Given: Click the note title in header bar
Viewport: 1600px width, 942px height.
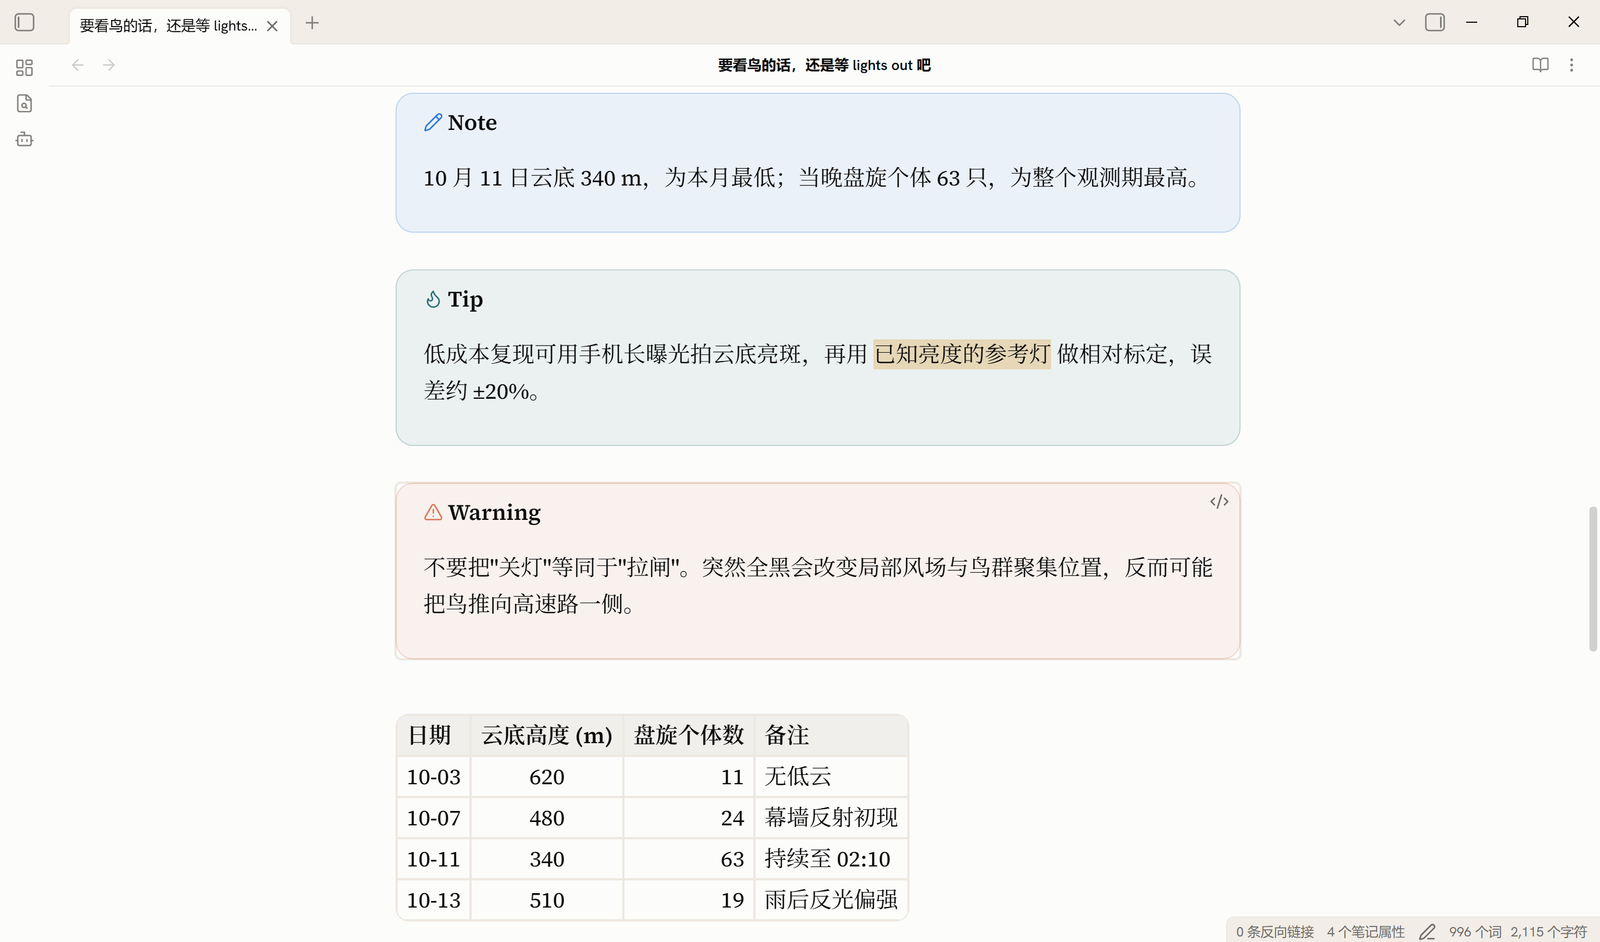Looking at the screenshot, I should click(x=824, y=65).
